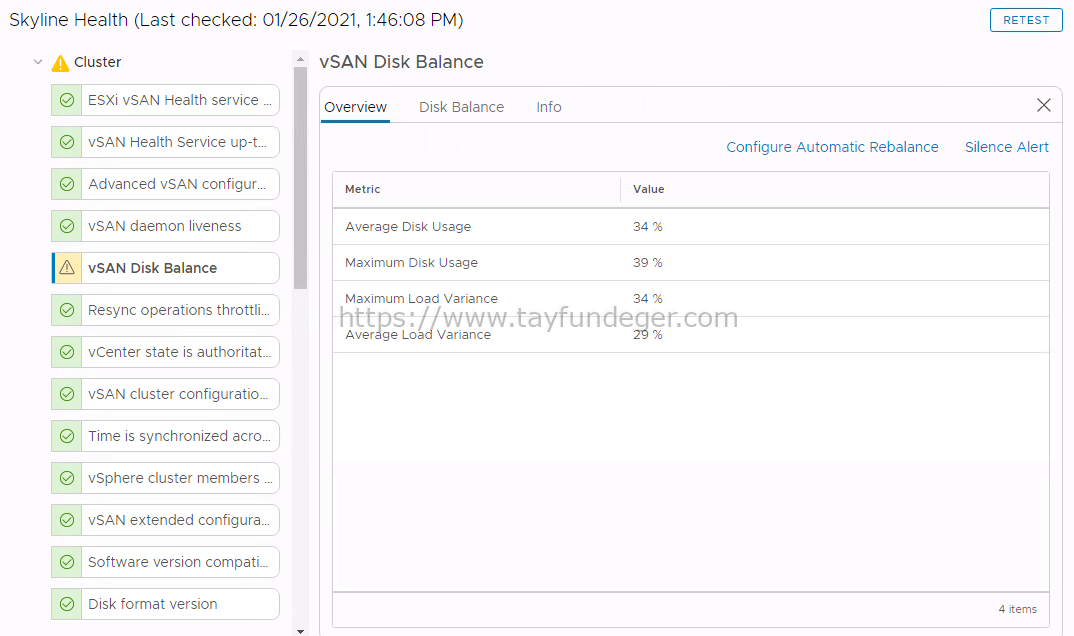The height and width of the screenshot is (636, 1074).
Task: Open Configure Automatic Rebalance link
Action: click(x=832, y=147)
